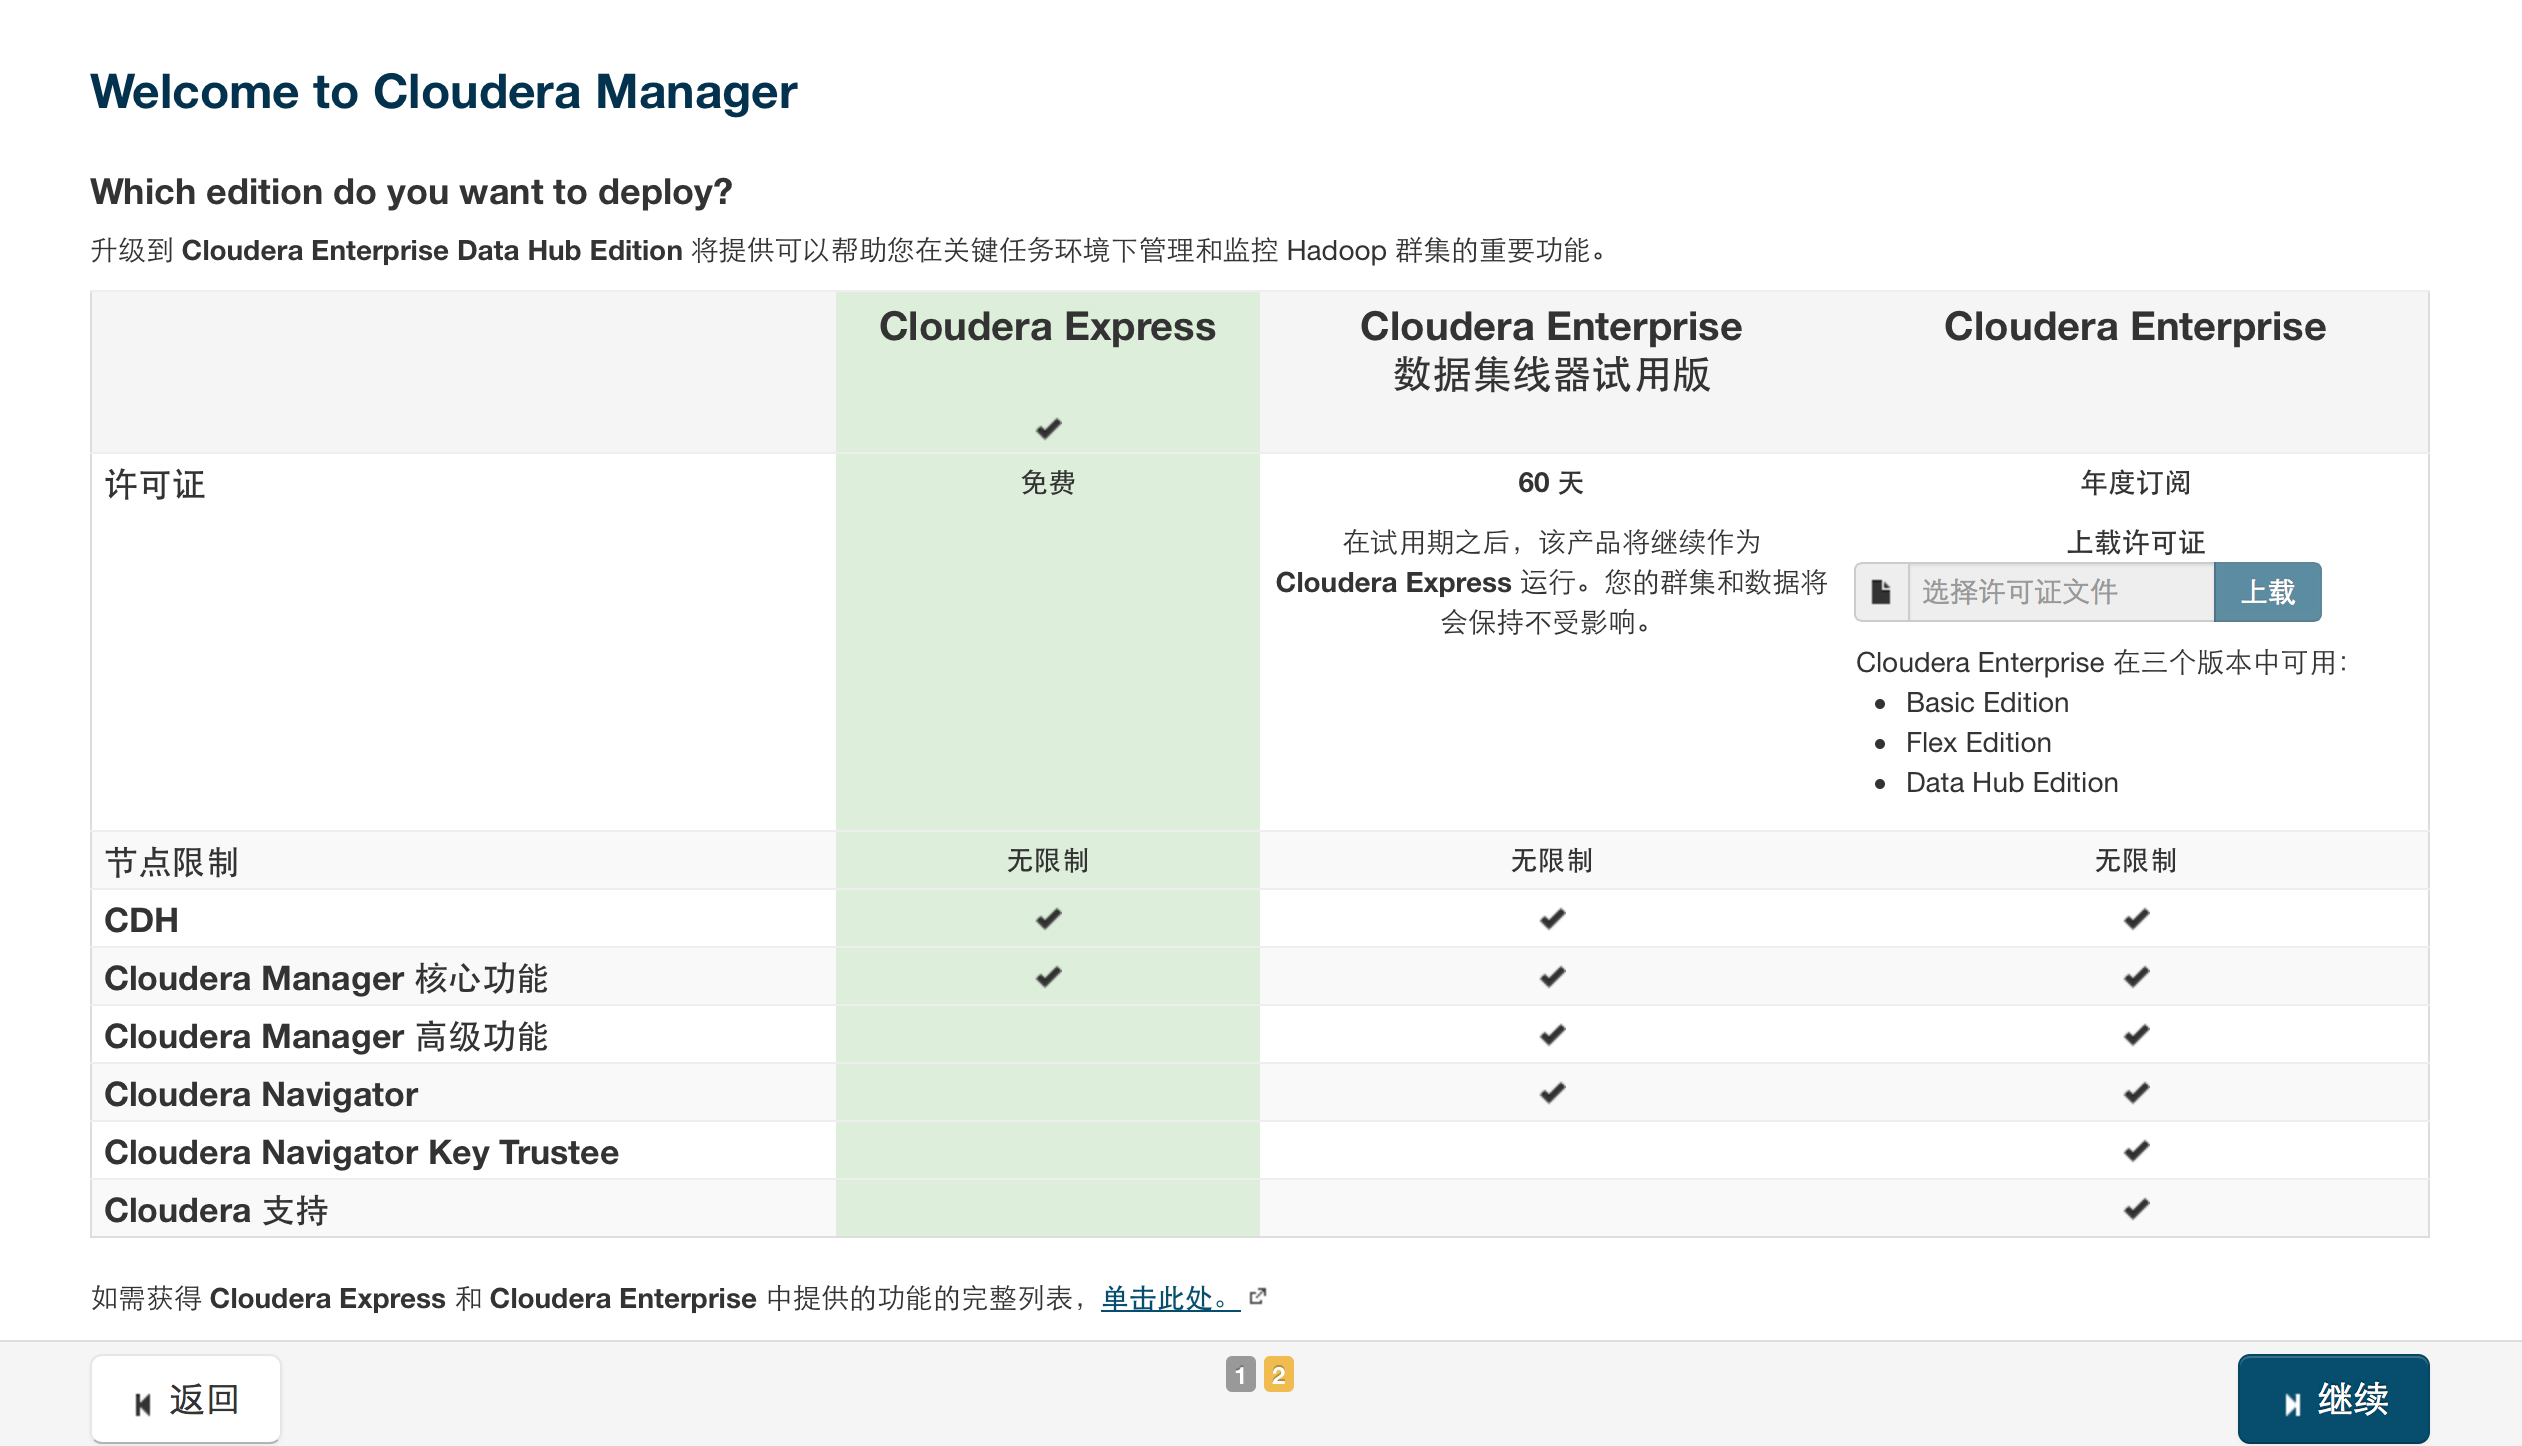Click the 年度订阅 text
This screenshot has height=1446, width=2522.
point(2135,483)
